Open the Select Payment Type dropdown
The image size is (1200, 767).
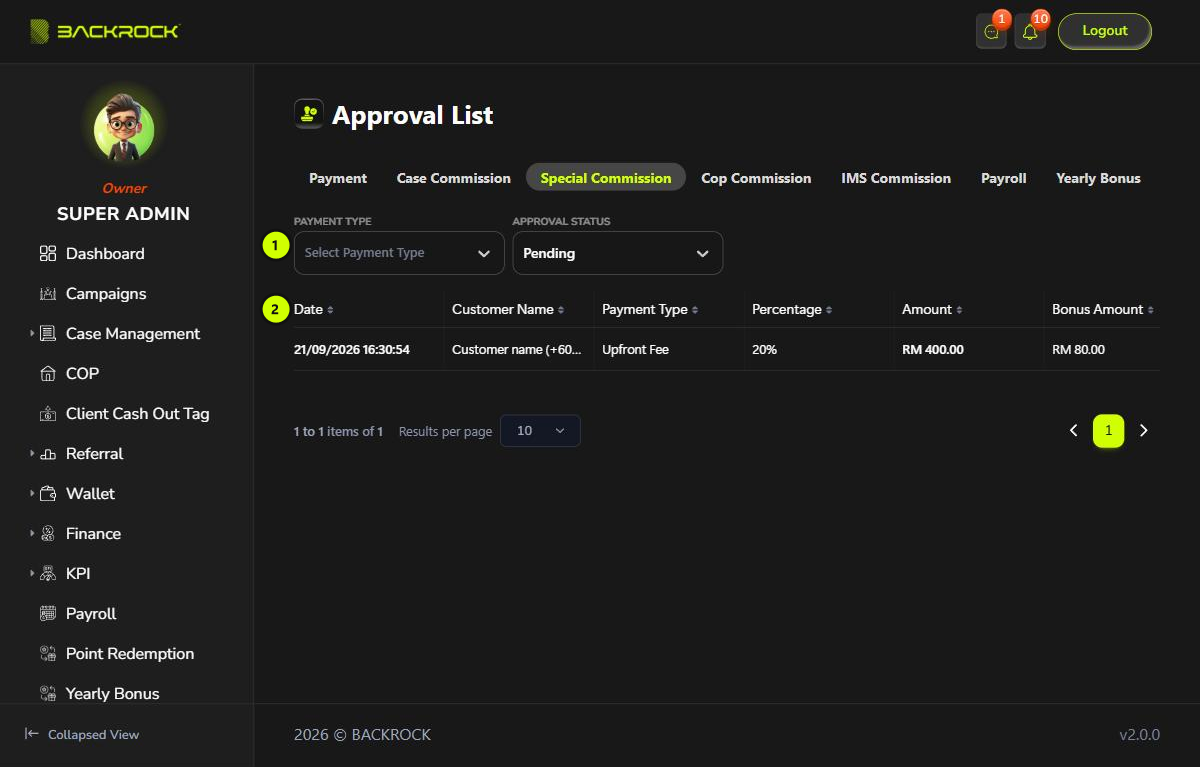[x=399, y=253]
